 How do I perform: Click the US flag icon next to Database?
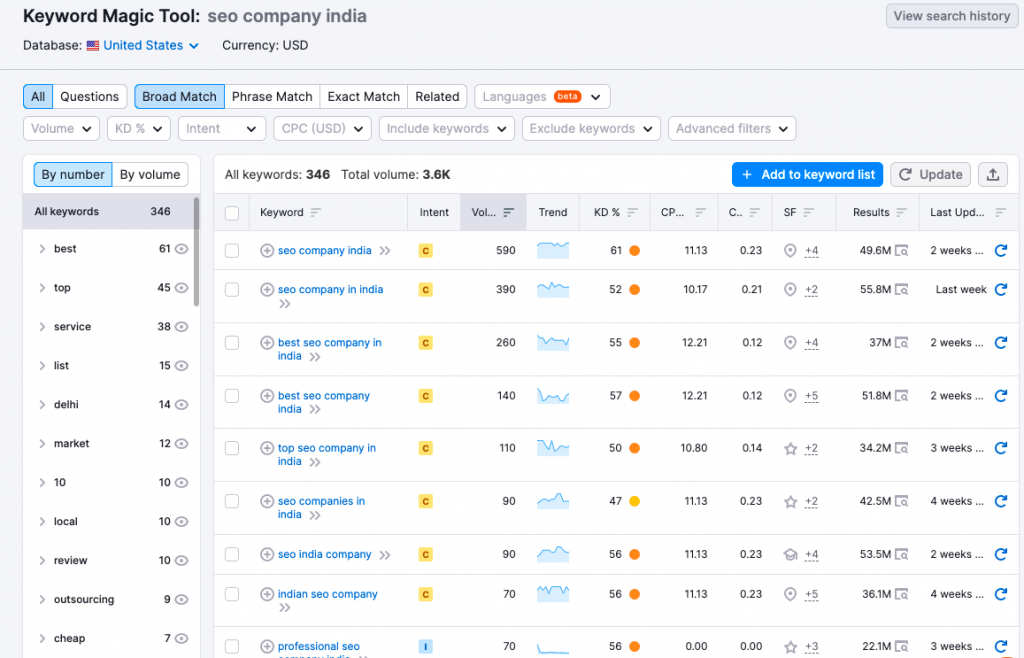pos(92,45)
